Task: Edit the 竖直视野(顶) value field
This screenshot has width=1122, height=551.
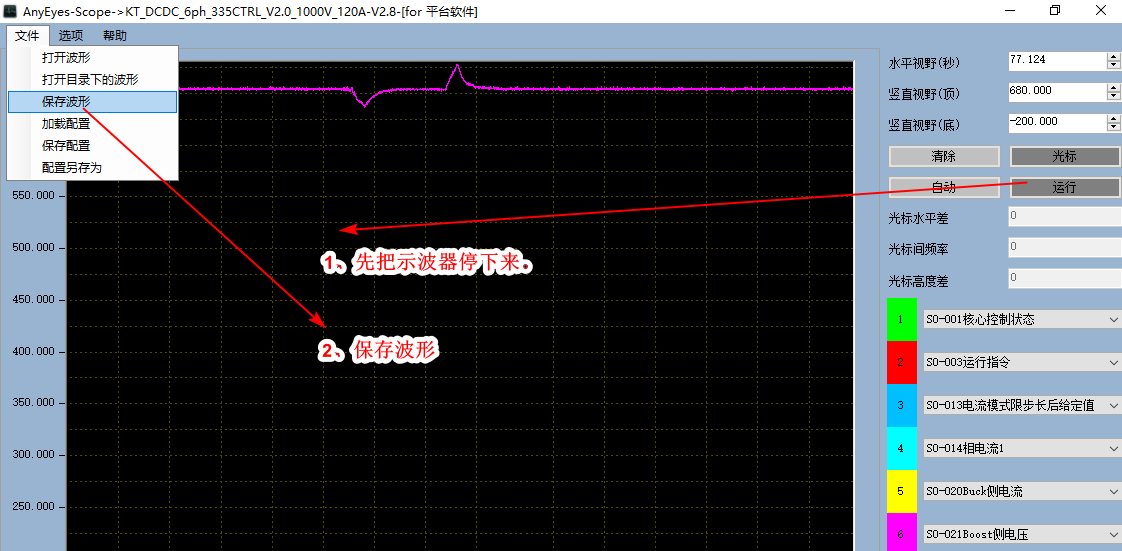Action: [1057, 92]
